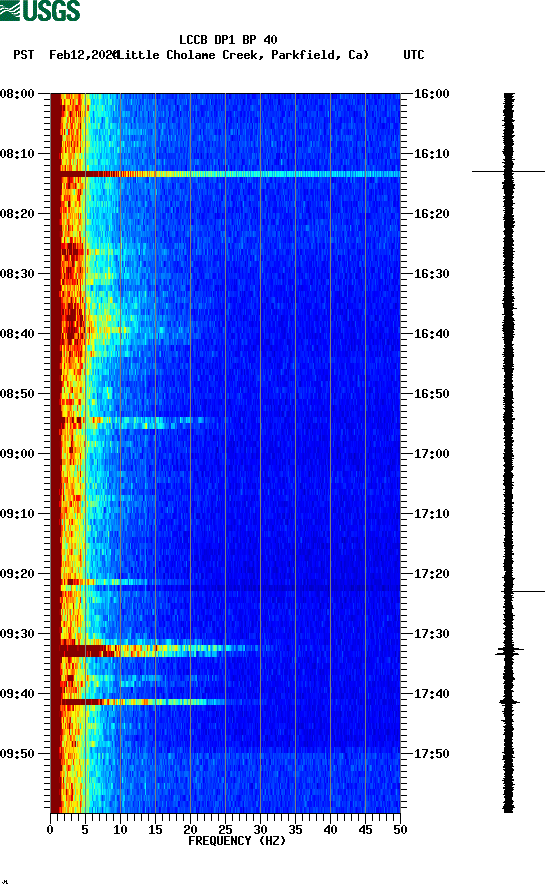Click the 16:10 UTC time label
Screen dimensions: 552x893
click(x=431, y=154)
